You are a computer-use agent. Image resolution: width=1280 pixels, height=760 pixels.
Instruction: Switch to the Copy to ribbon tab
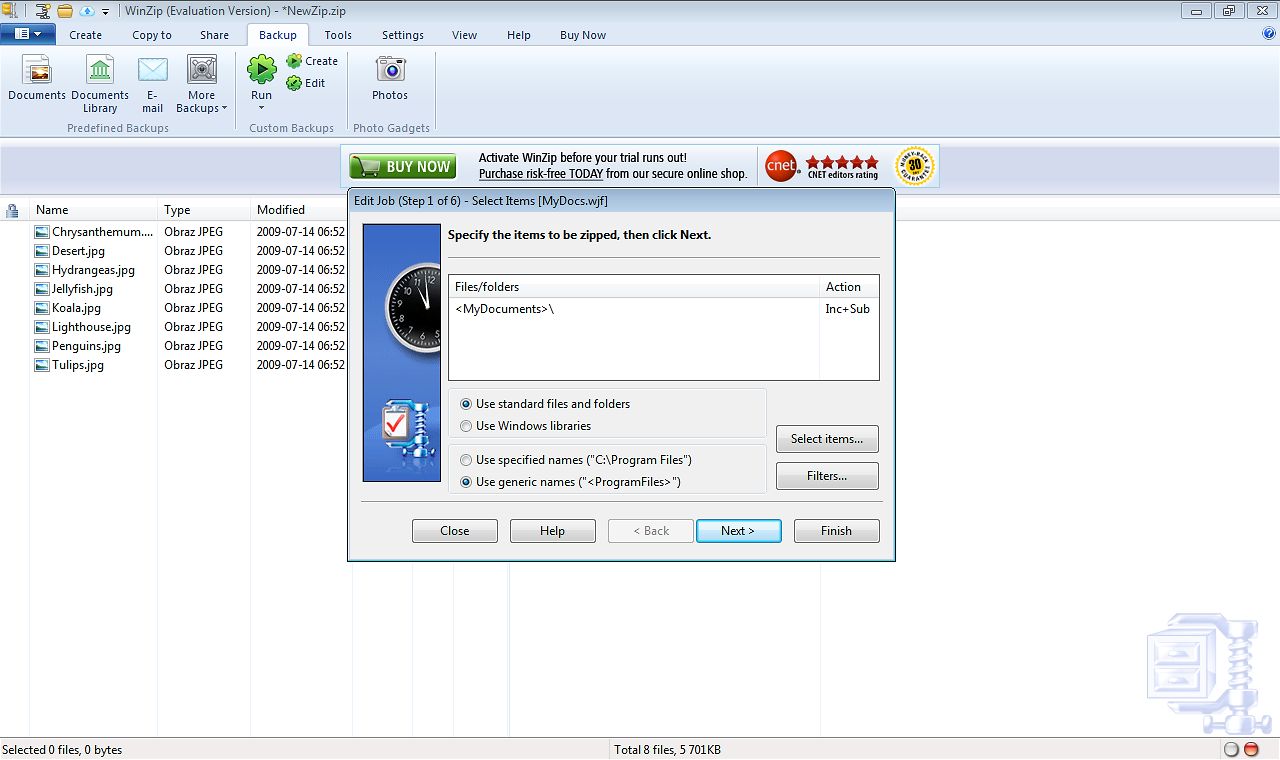point(152,35)
